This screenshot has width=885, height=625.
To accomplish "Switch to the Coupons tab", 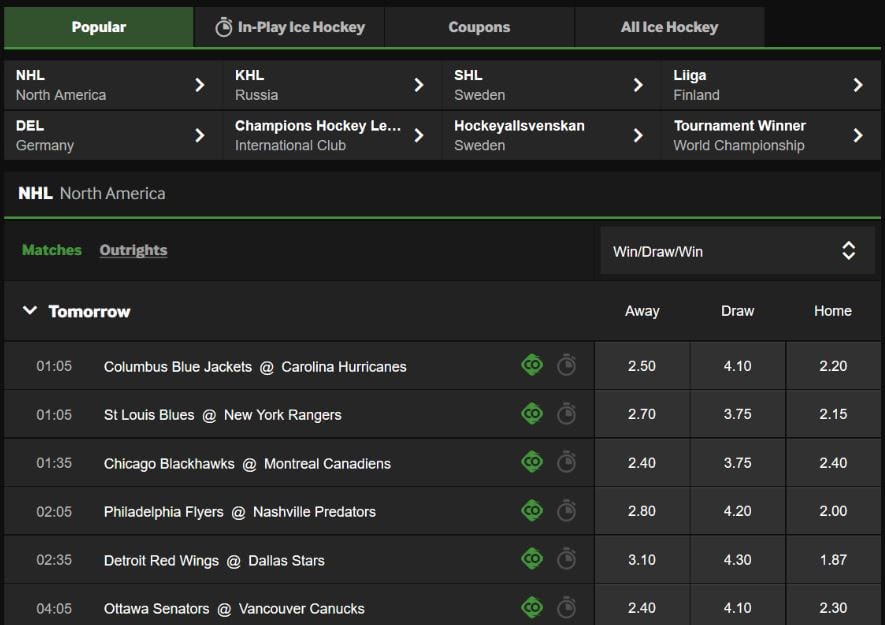I will (479, 27).
